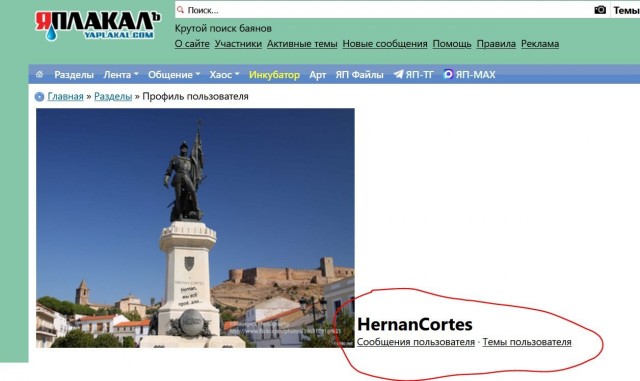
Task: Open Сообщения пользователя link
Action: pyautogui.click(x=416, y=342)
